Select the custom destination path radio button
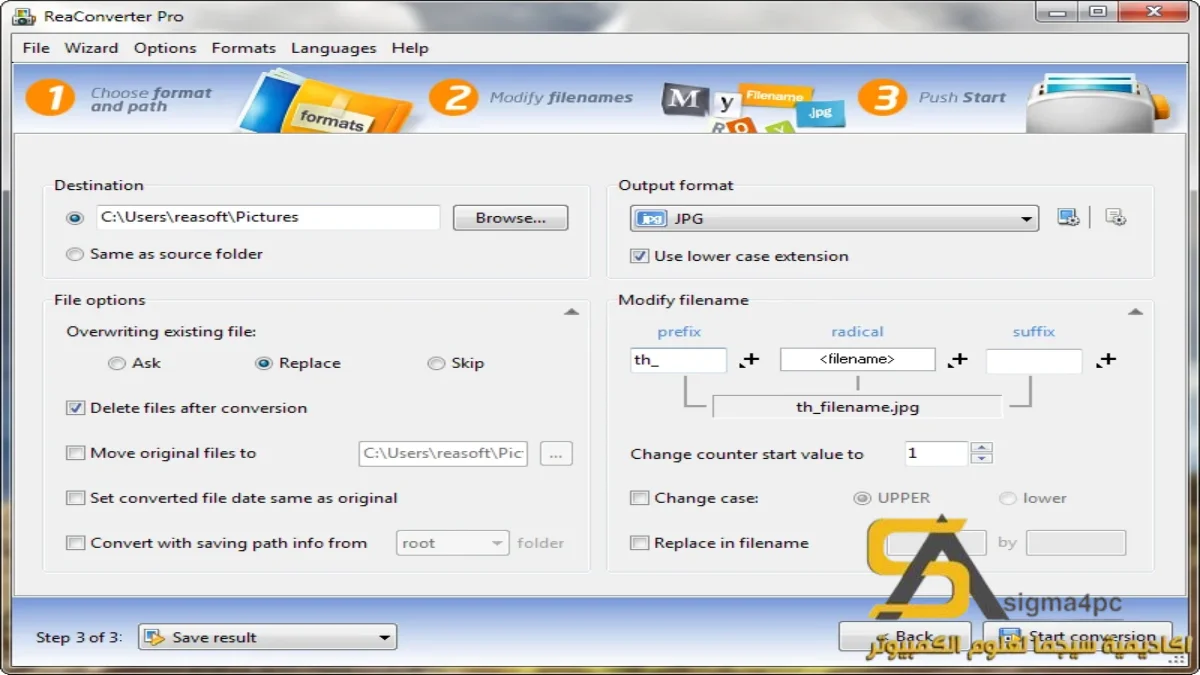Image resolution: width=1200 pixels, height=675 pixels. click(x=74, y=218)
